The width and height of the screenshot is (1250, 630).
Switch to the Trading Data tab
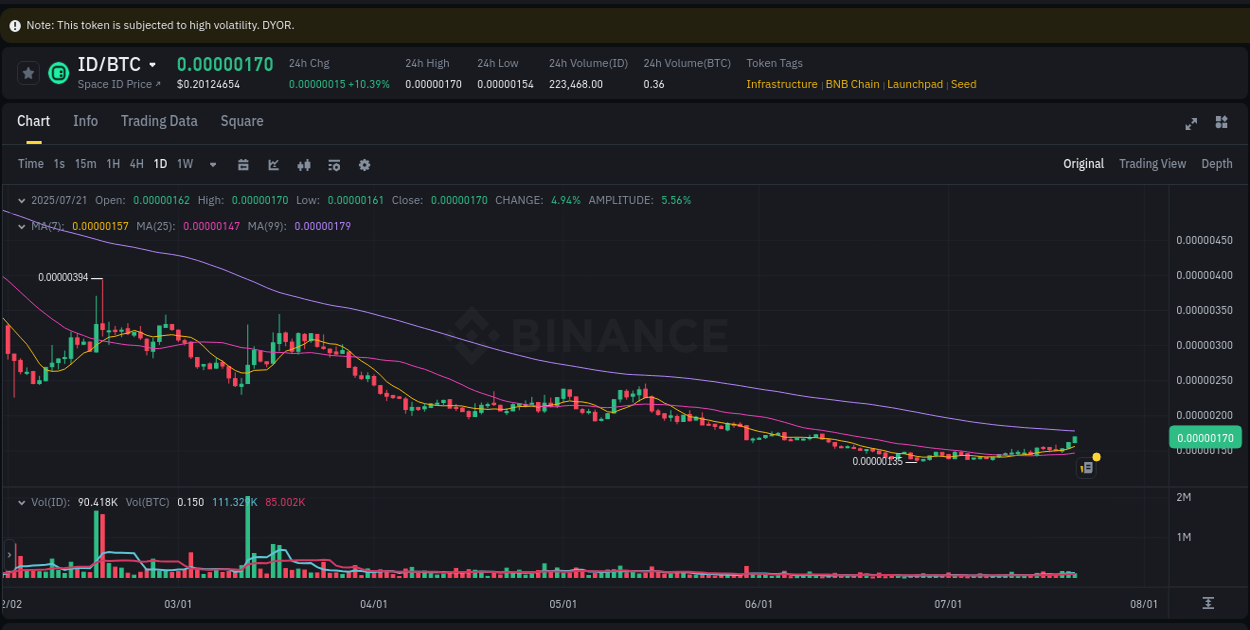click(x=159, y=121)
